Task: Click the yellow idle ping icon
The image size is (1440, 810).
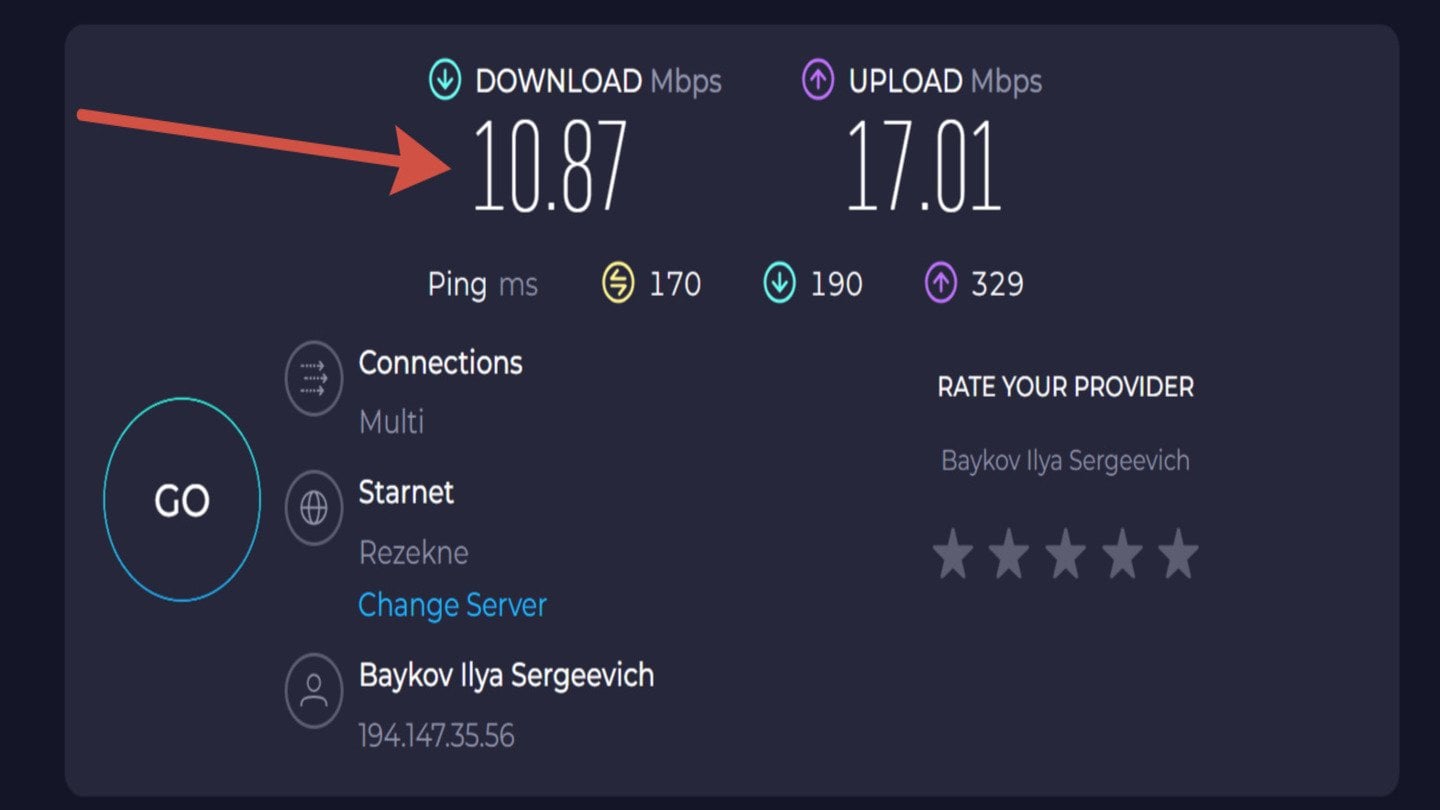Action: (x=618, y=284)
